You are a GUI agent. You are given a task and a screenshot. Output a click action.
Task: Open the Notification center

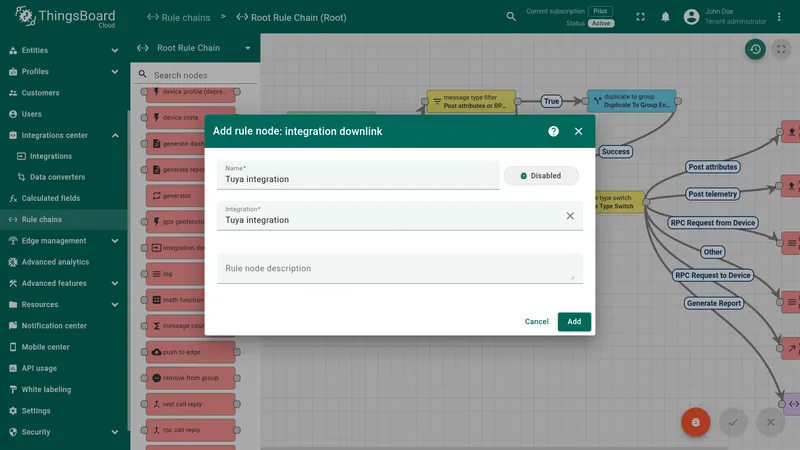(63, 326)
